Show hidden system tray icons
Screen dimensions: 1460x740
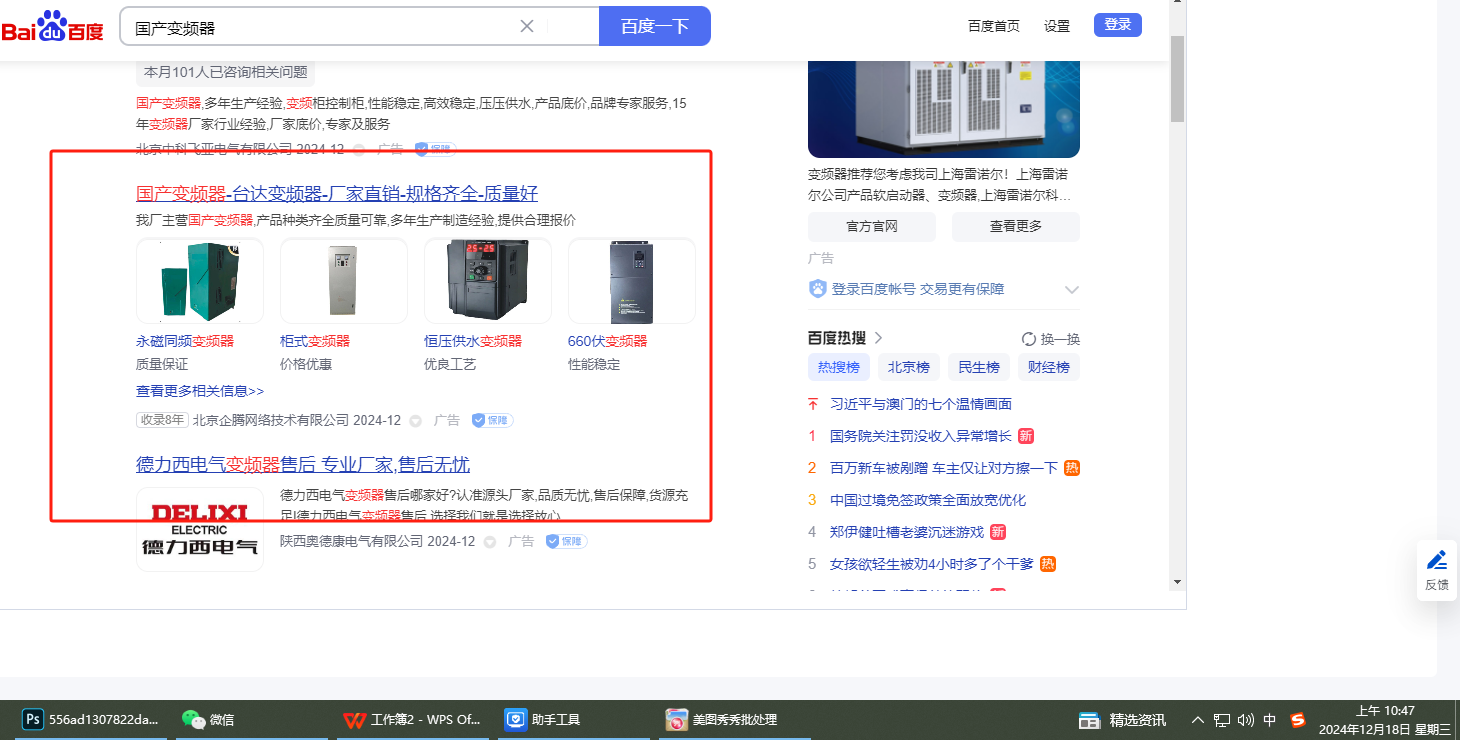1198,720
